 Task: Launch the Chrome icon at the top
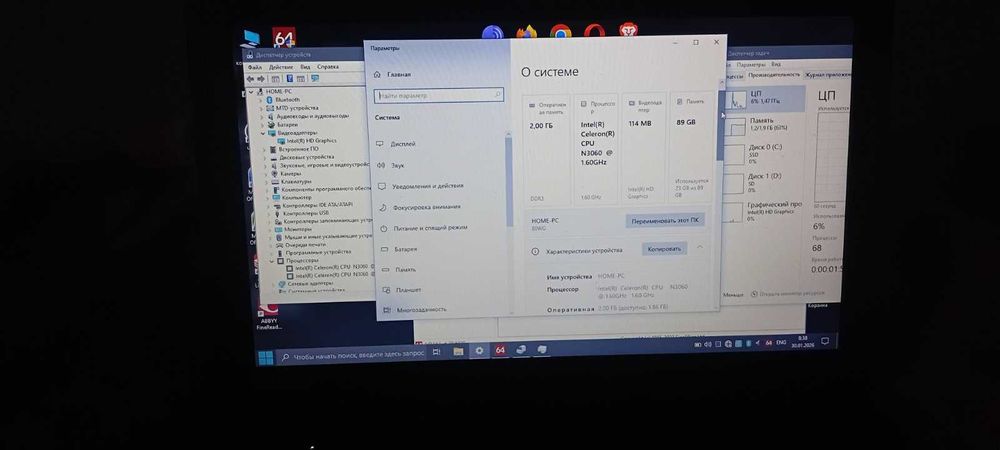coord(561,32)
